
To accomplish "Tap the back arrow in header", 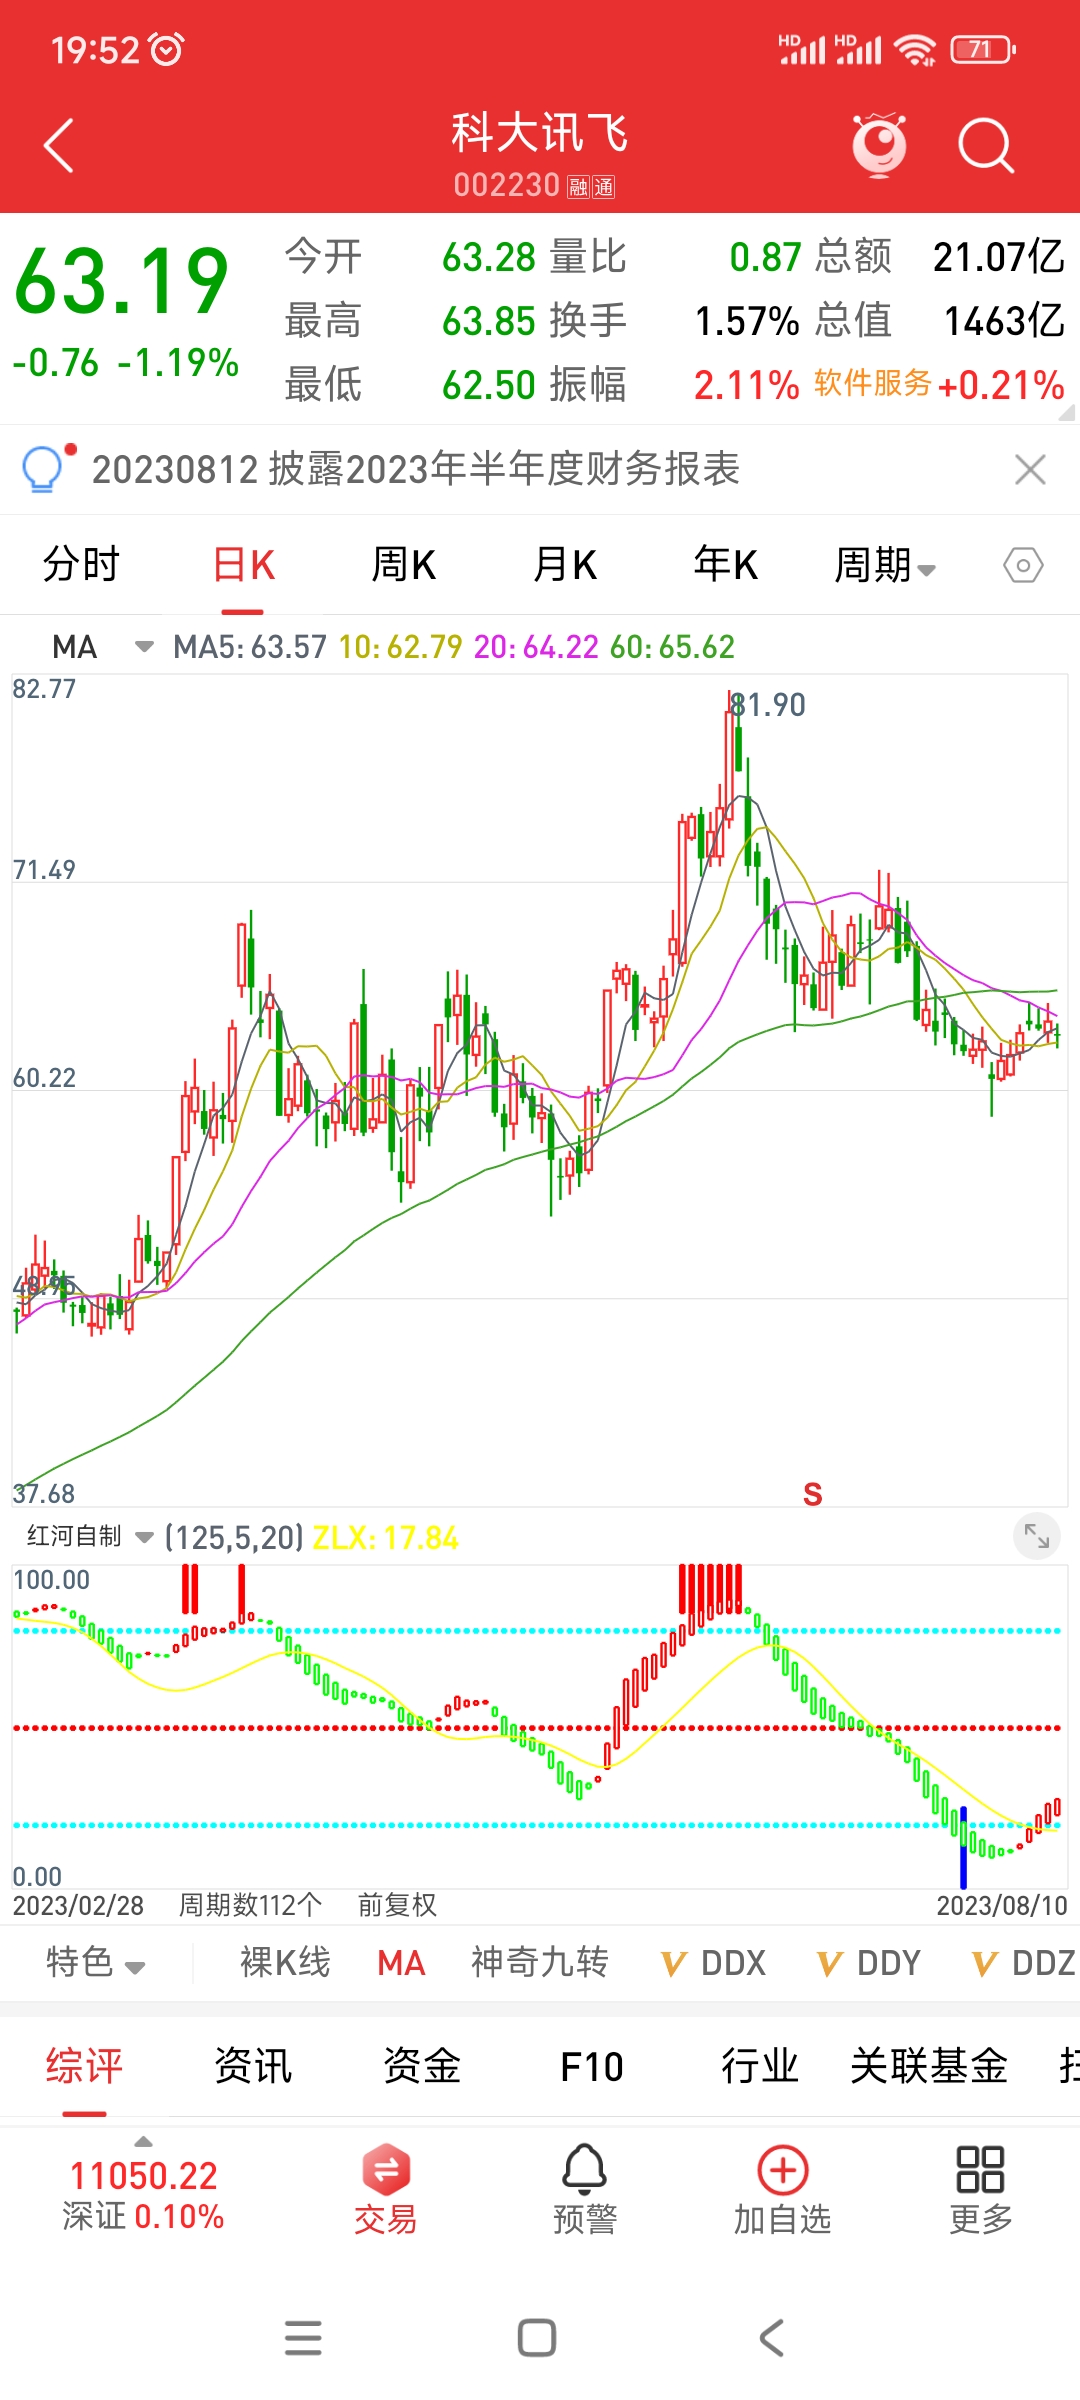I will click(x=59, y=146).
